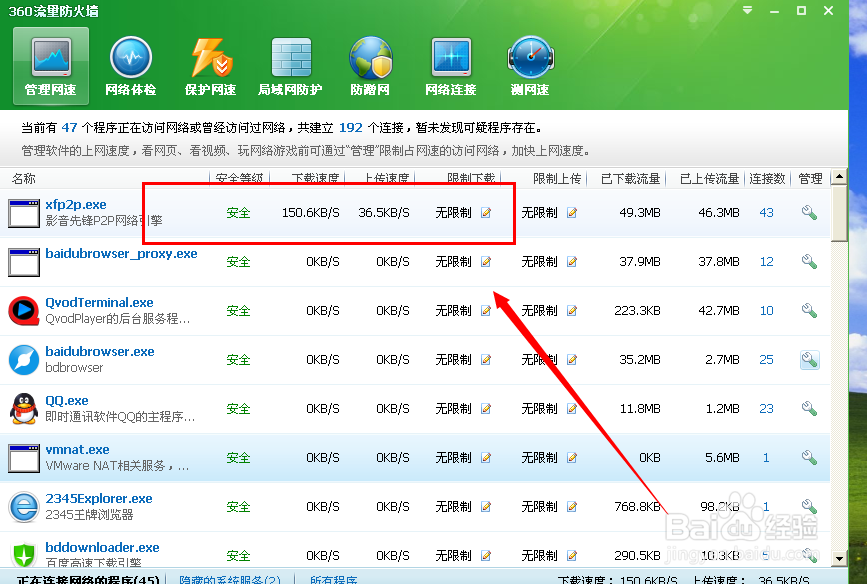Edit upload limit for QvodTerminal.exe
Viewport: 867px width, 584px height.
pos(572,311)
